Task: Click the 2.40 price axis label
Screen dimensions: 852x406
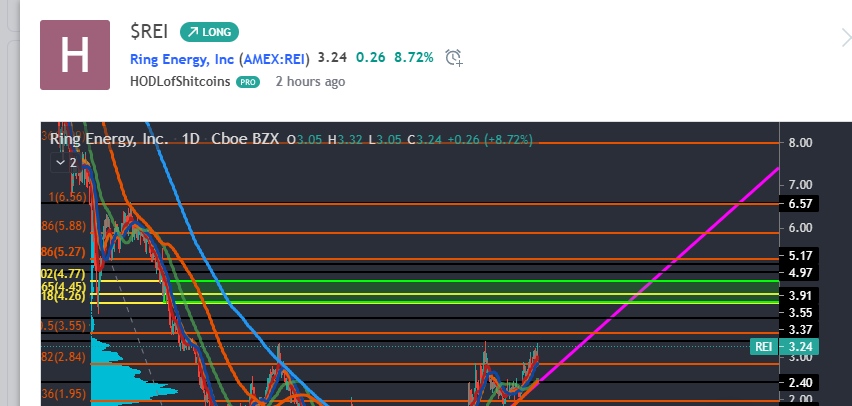Action: [799, 382]
